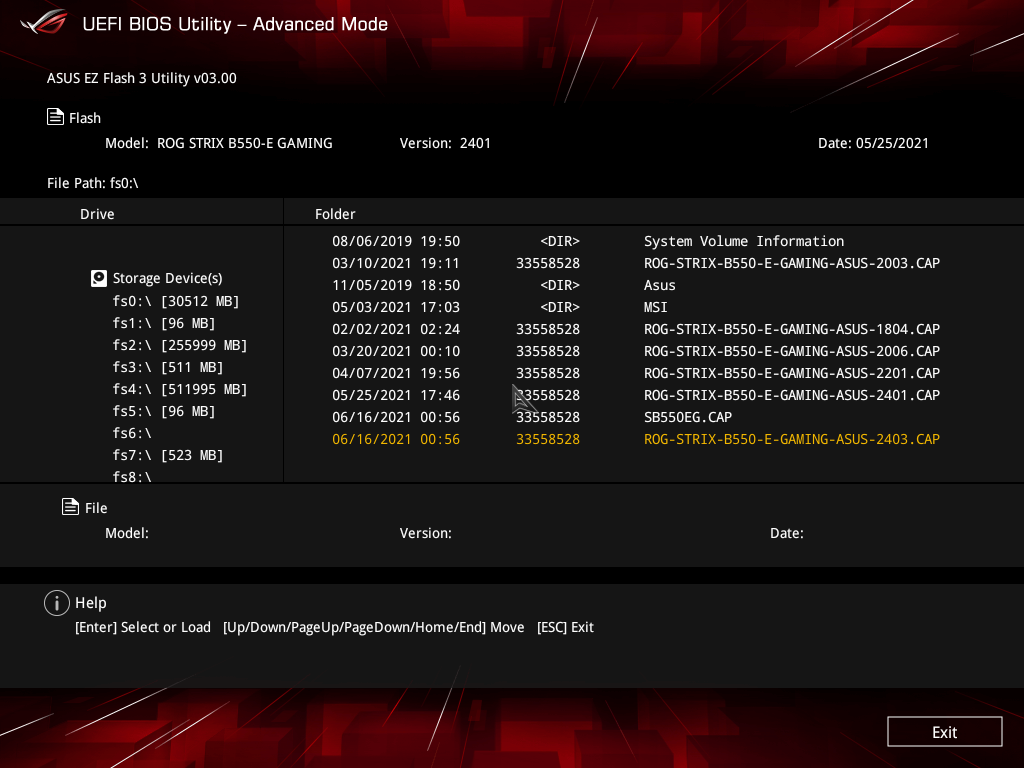Open the MSI folder
This screenshot has height=768, width=1024.
656,307
